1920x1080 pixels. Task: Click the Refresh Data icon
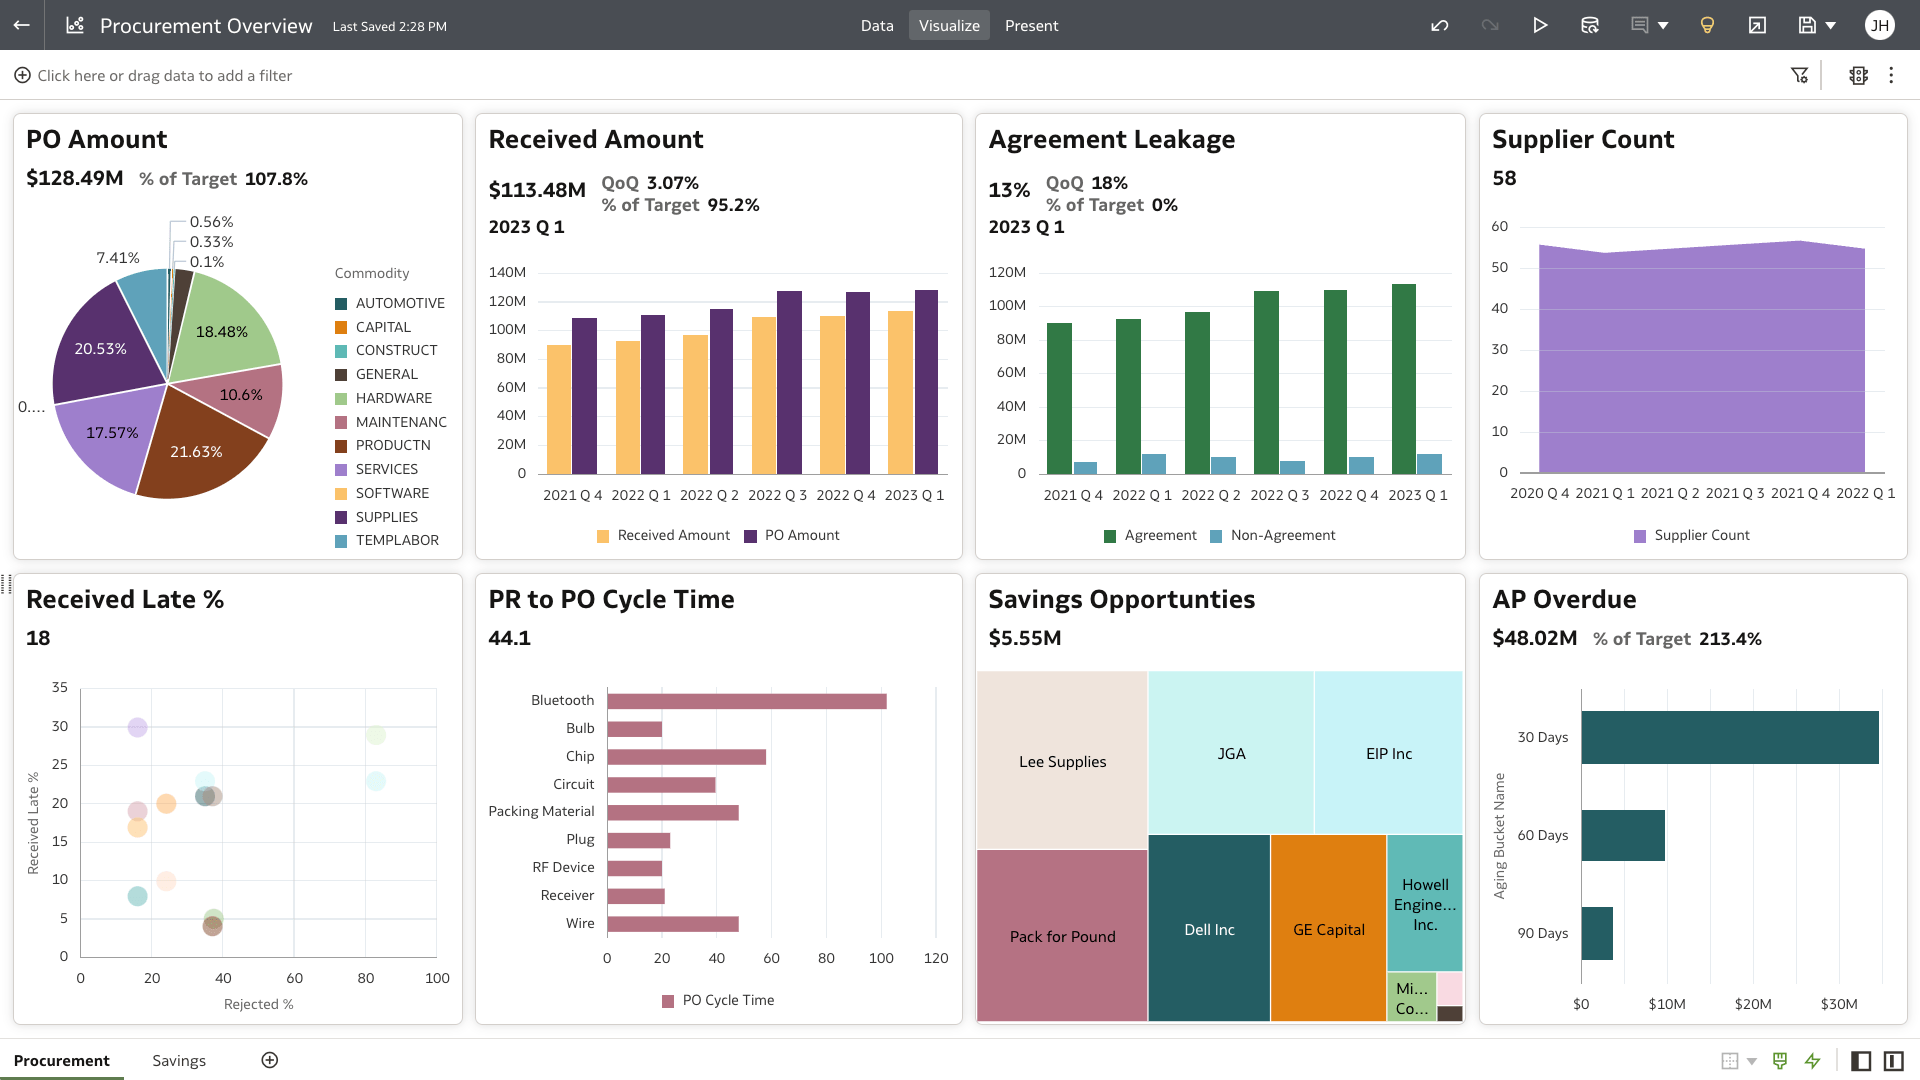tap(1590, 25)
